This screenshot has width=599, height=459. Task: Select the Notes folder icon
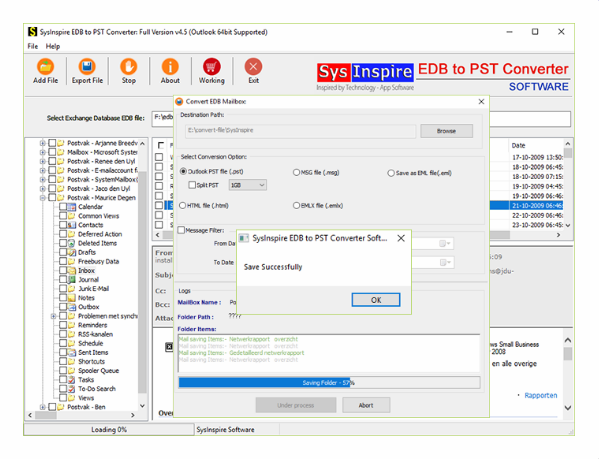(71, 298)
